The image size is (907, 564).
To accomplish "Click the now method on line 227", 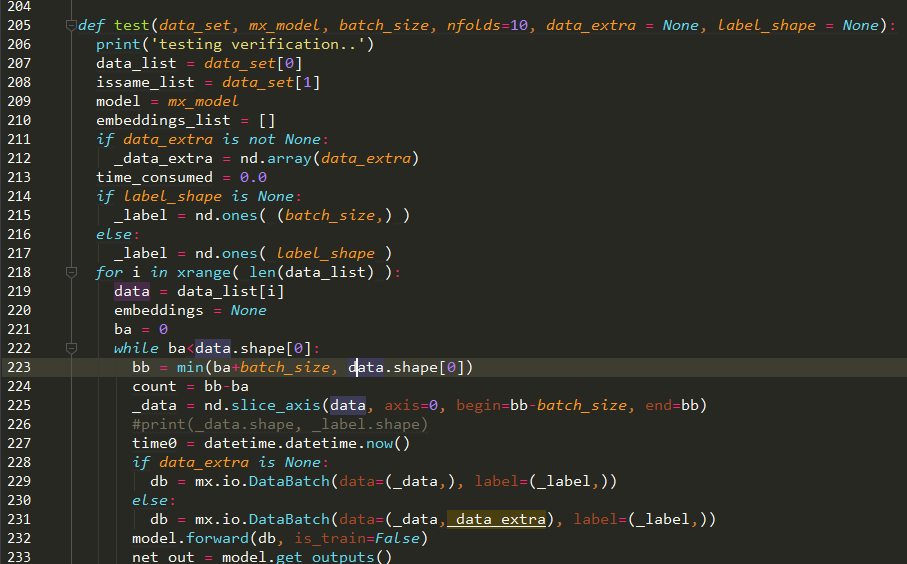I will pos(379,443).
